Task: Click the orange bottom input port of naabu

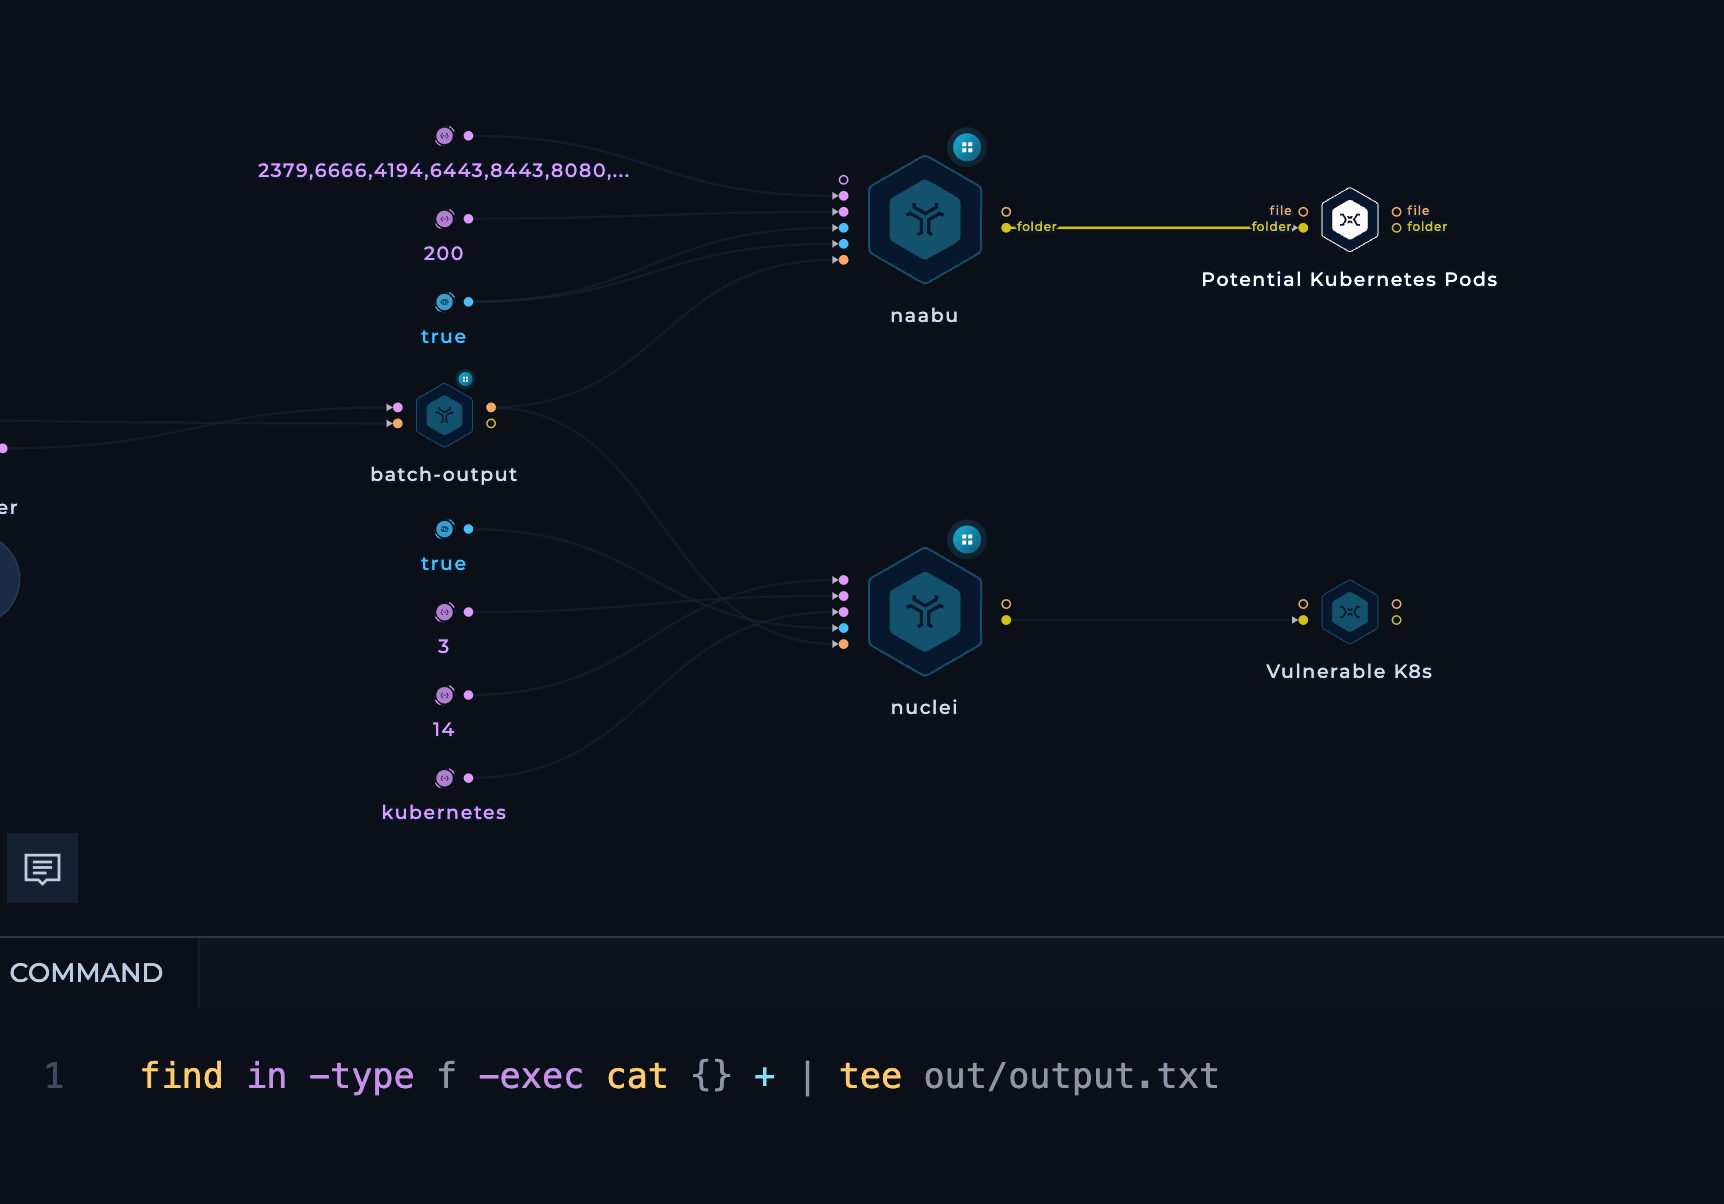Action: (844, 260)
